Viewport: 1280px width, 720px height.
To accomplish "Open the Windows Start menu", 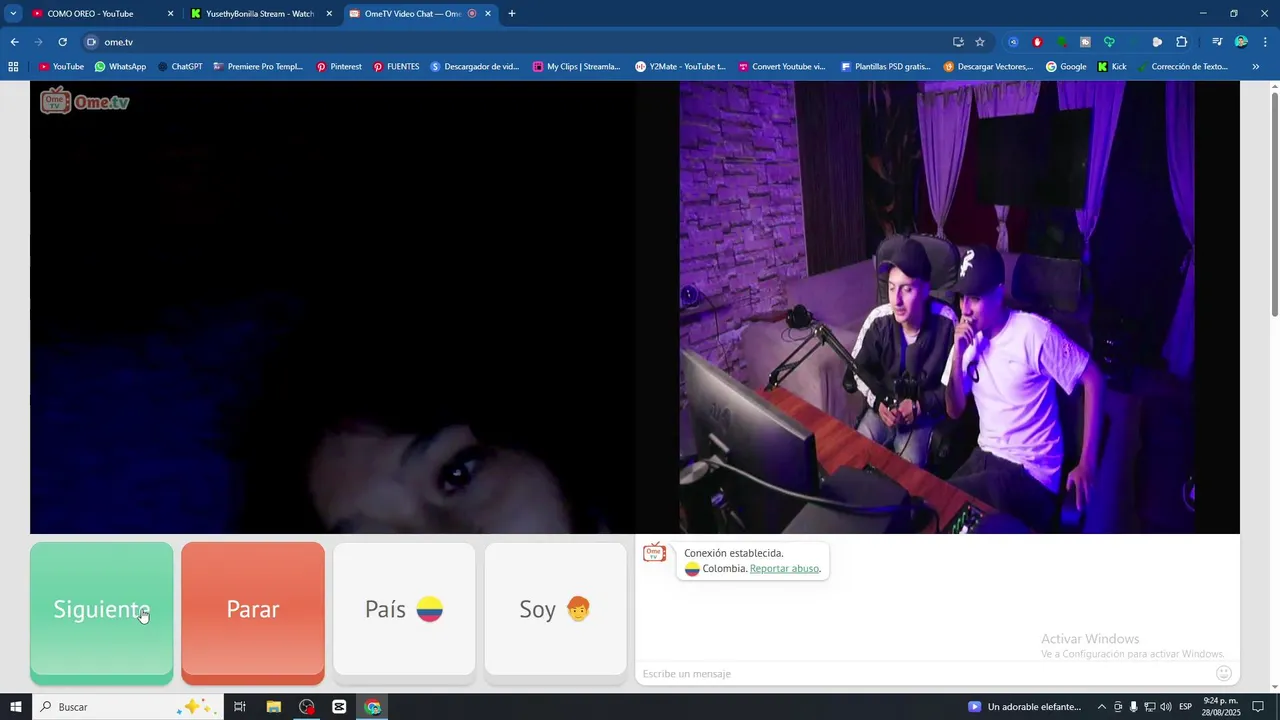I will click(15, 707).
